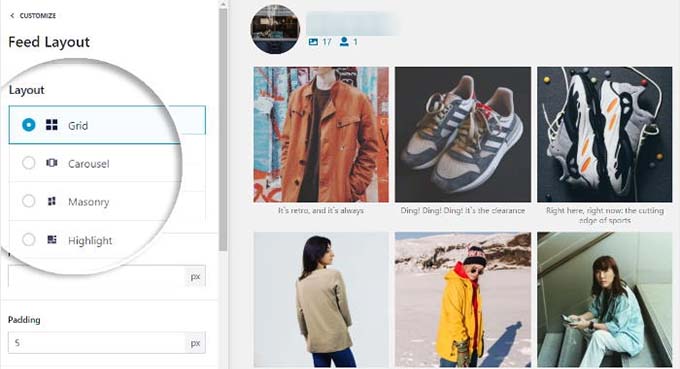Click the Grid option label

pos(78,126)
